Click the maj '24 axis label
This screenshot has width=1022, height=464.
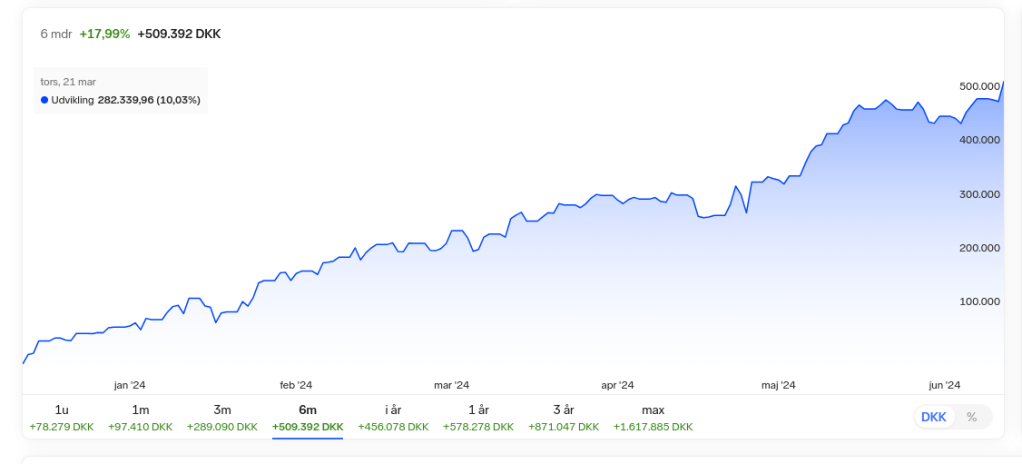(778, 385)
